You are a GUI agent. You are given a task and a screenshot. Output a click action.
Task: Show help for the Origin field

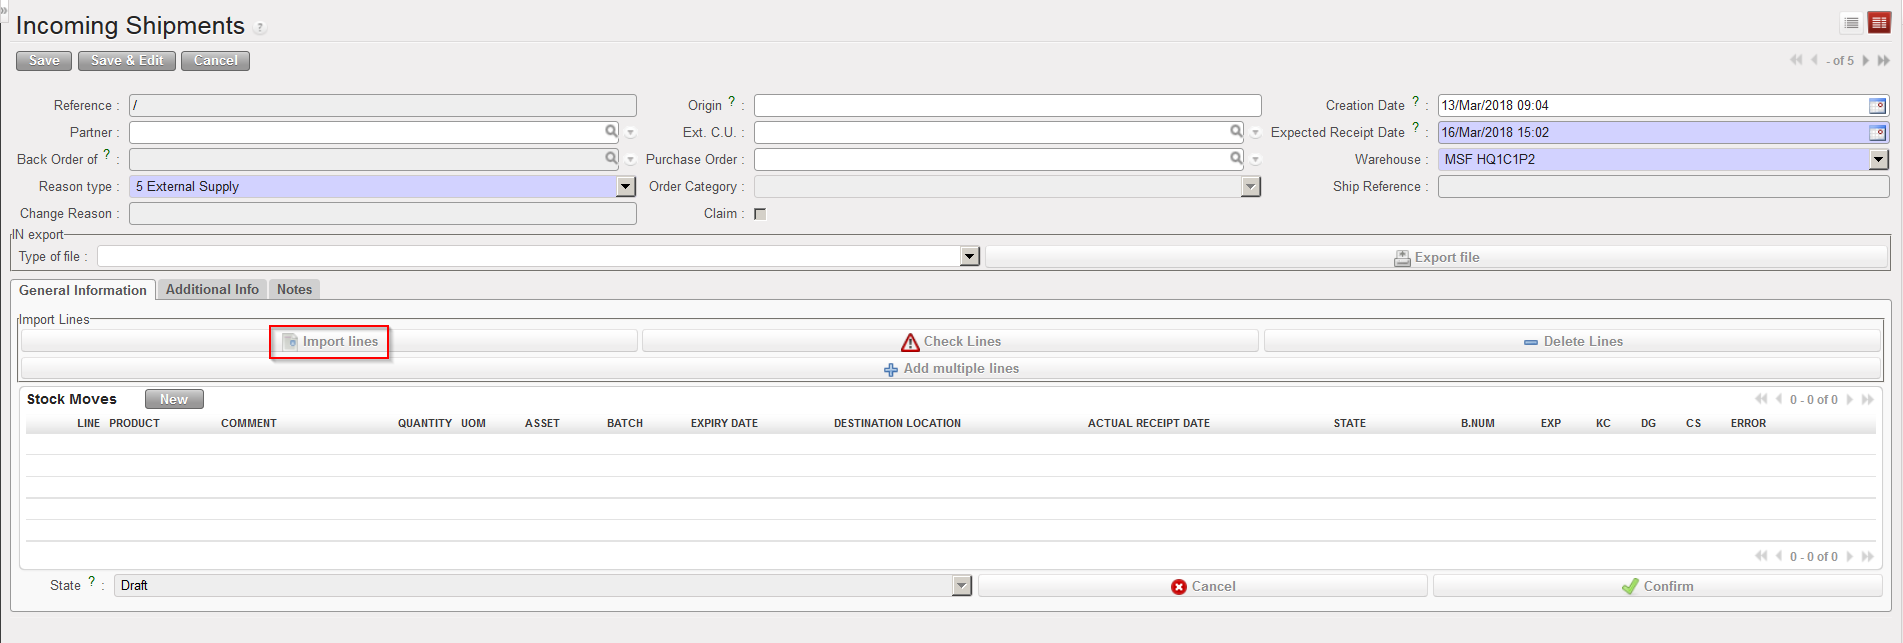(x=731, y=102)
